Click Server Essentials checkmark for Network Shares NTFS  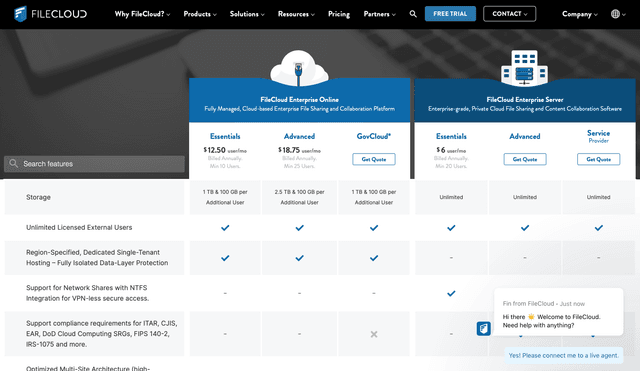[x=451, y=293]
